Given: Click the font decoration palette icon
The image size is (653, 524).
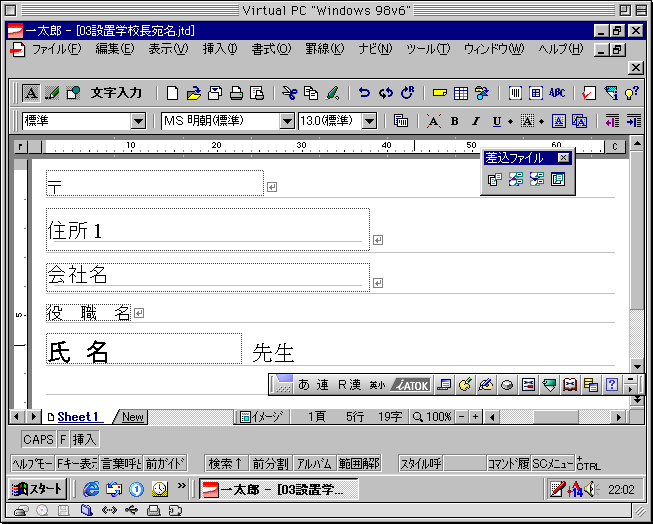Looking at the screenshot, I should [x=401, y=121].
